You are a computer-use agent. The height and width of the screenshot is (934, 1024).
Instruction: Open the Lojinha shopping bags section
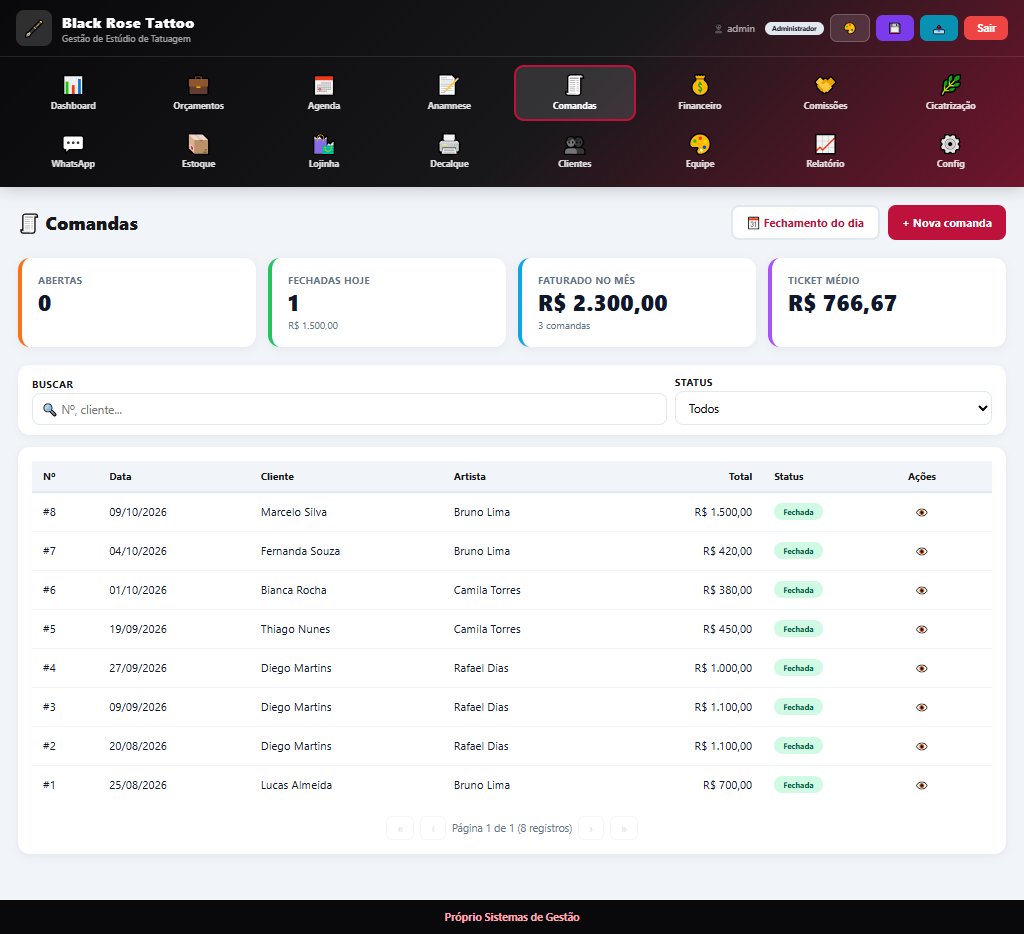coord(324,151)
